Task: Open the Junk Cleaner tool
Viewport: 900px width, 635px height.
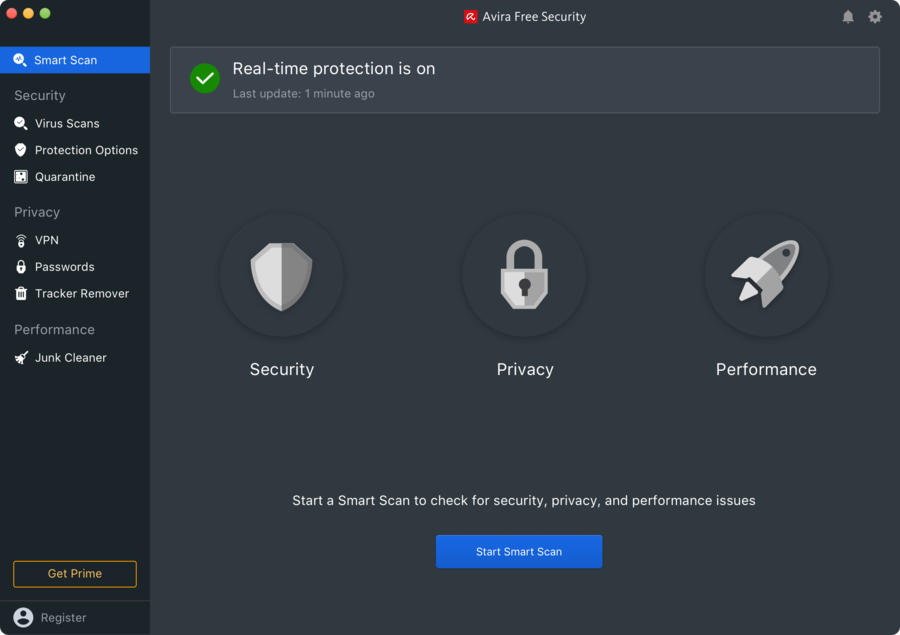Action: point(22,357)
